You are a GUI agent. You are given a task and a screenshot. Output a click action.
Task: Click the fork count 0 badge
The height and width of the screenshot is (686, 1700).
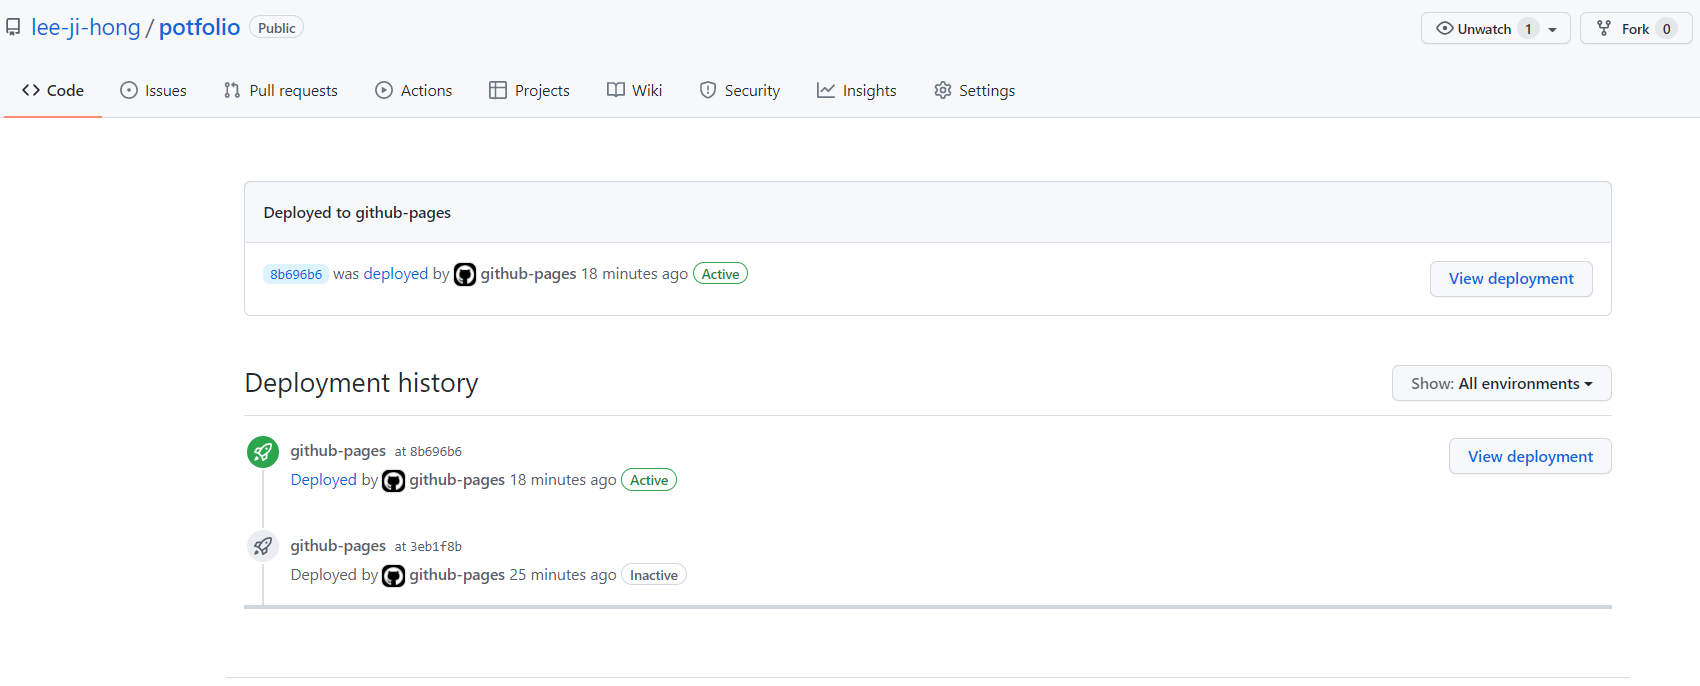tap(1666, 29)
